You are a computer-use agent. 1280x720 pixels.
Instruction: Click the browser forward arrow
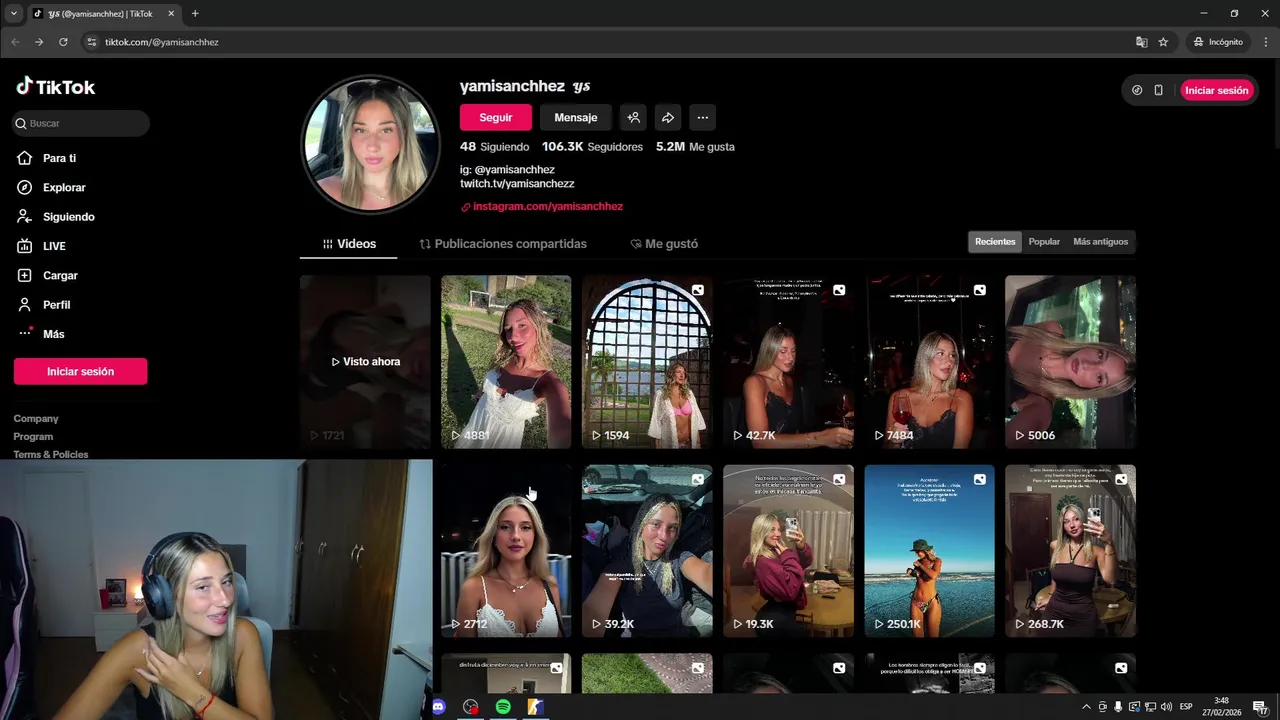39,42
